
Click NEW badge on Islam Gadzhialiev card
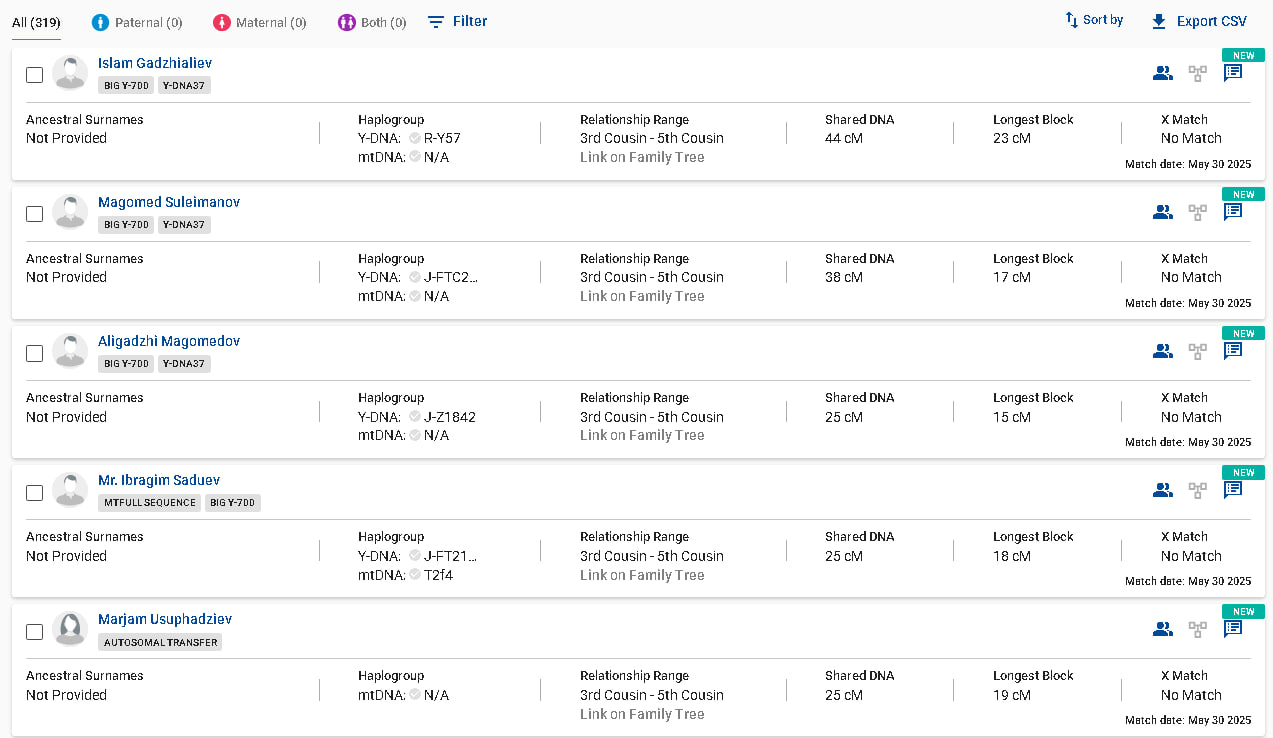click(x=1243, y=55)
